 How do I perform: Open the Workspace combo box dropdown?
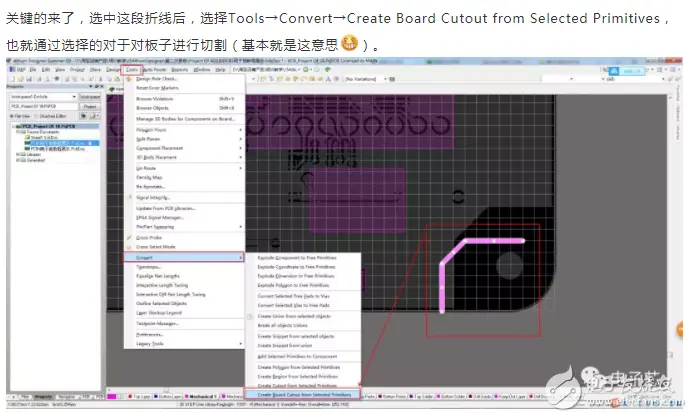tap(74, 97)
